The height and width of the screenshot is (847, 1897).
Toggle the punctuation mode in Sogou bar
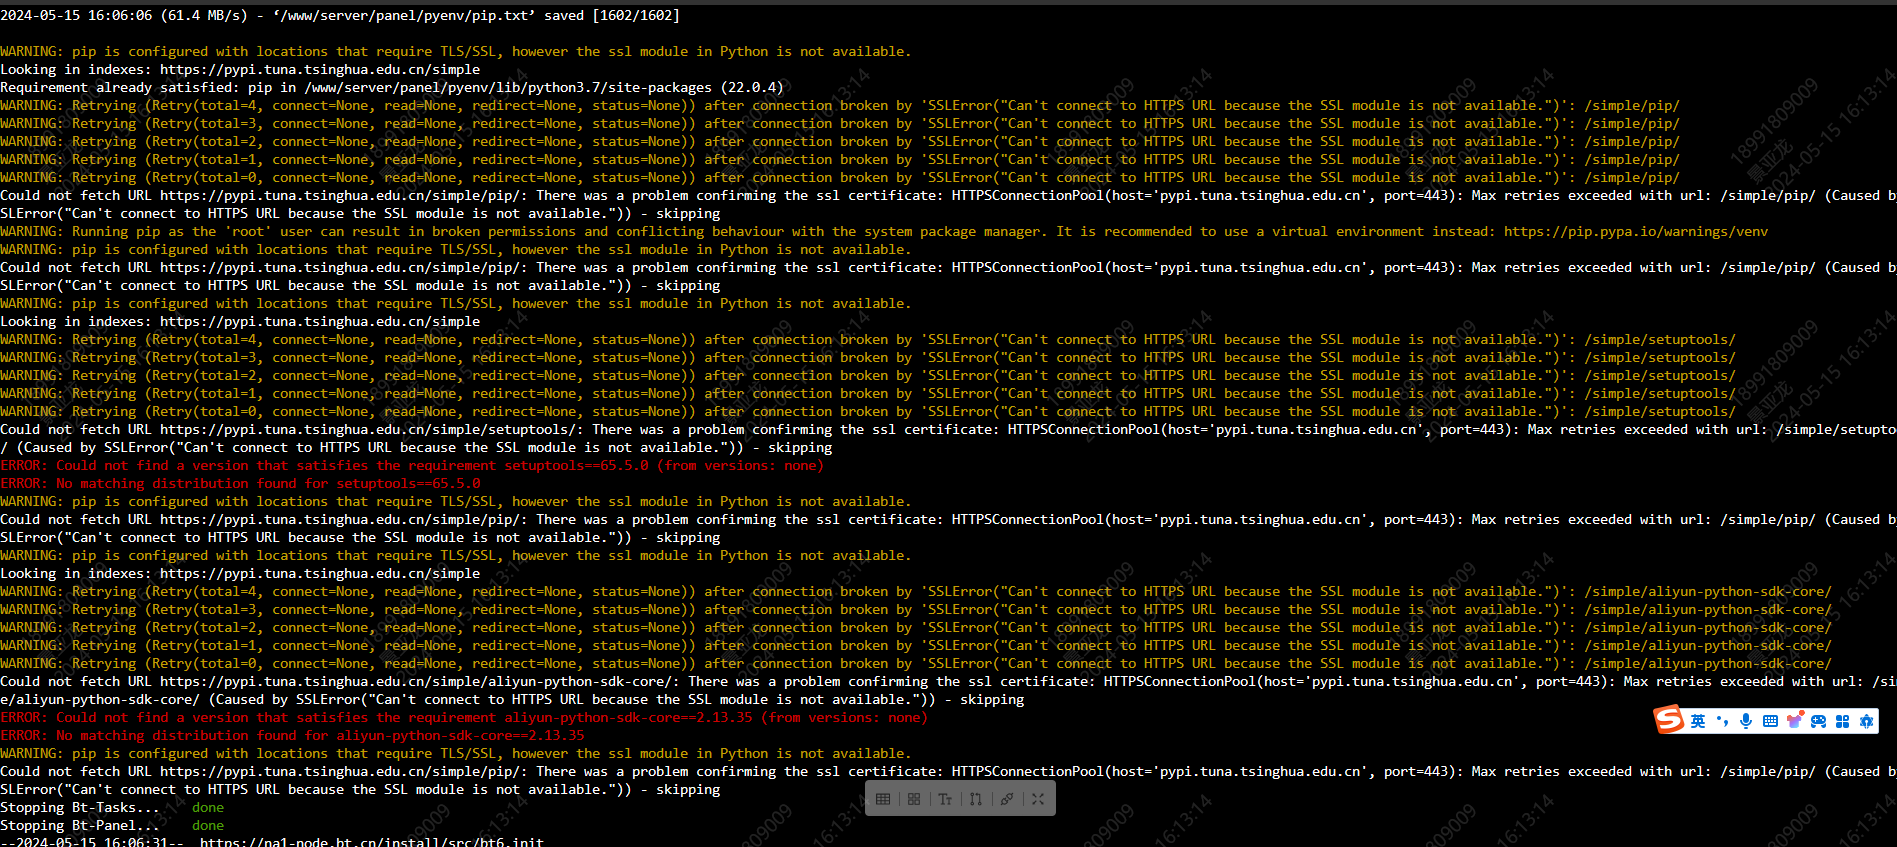[1722, 721]
